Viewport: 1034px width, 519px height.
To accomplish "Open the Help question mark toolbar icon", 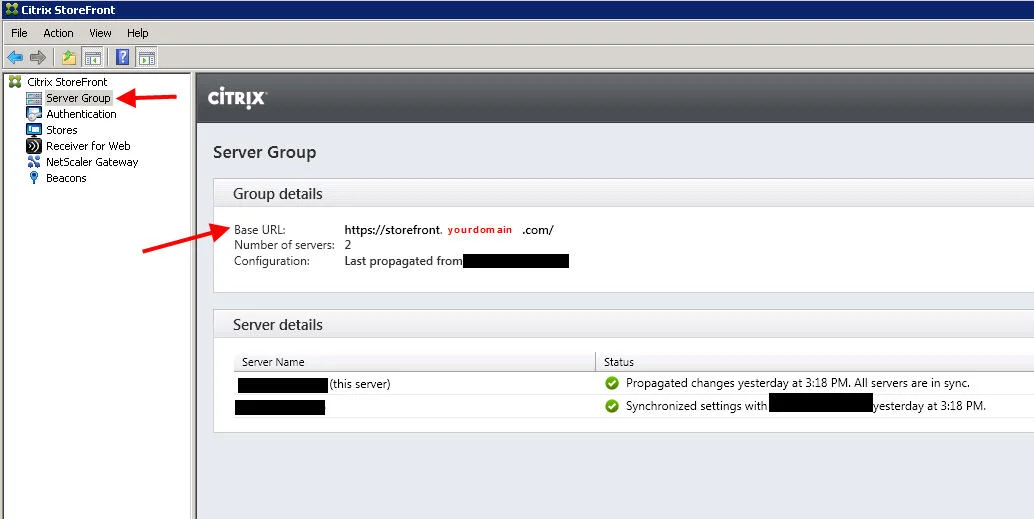I will click(123, 57).
